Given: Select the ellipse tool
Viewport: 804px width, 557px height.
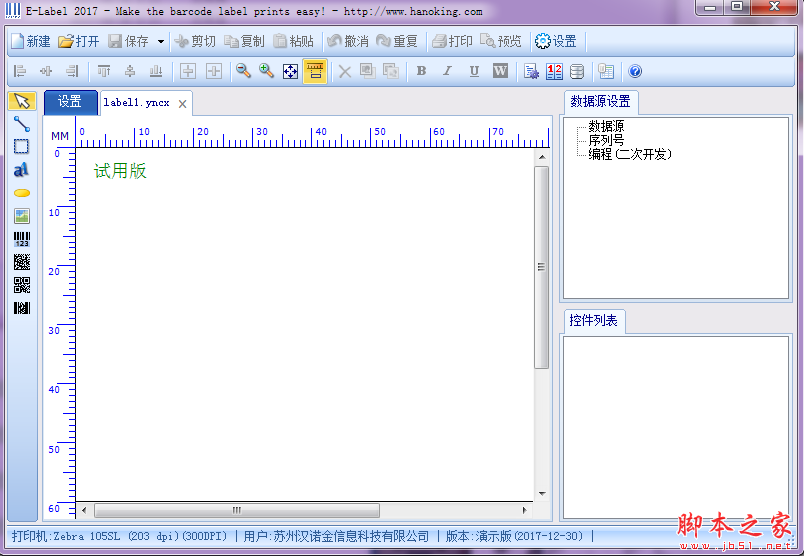Looking at the screenshot, I should point(22,193).
